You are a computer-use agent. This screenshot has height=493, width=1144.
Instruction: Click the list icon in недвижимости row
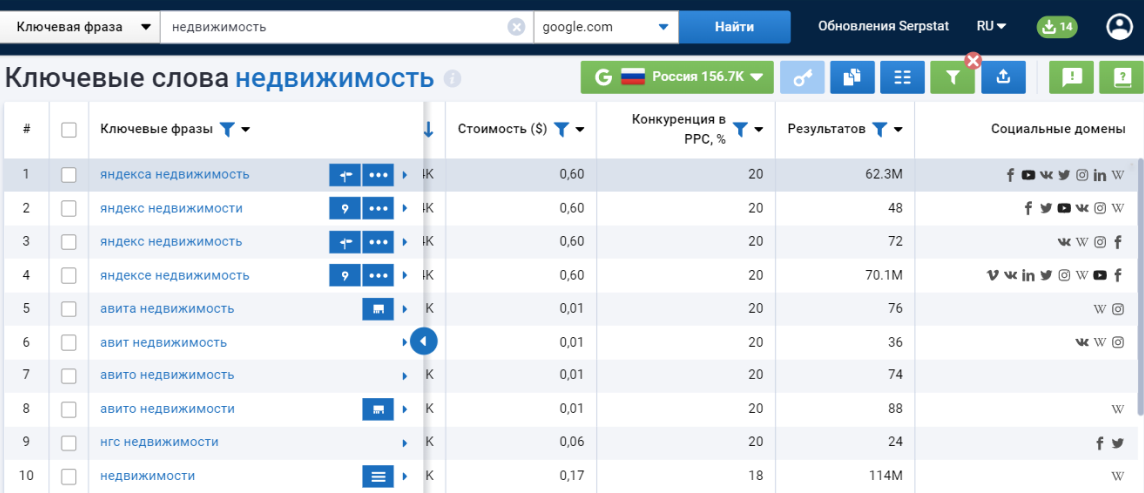point(378,477)
